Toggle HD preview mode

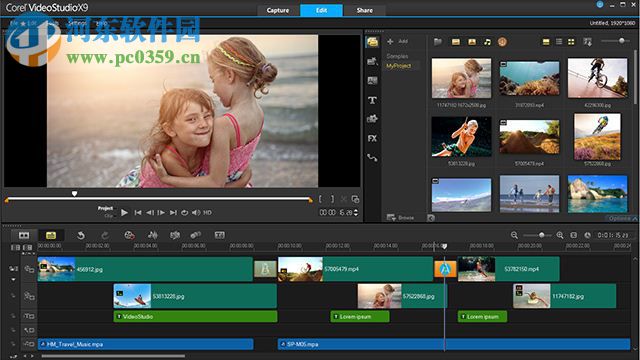207,213
